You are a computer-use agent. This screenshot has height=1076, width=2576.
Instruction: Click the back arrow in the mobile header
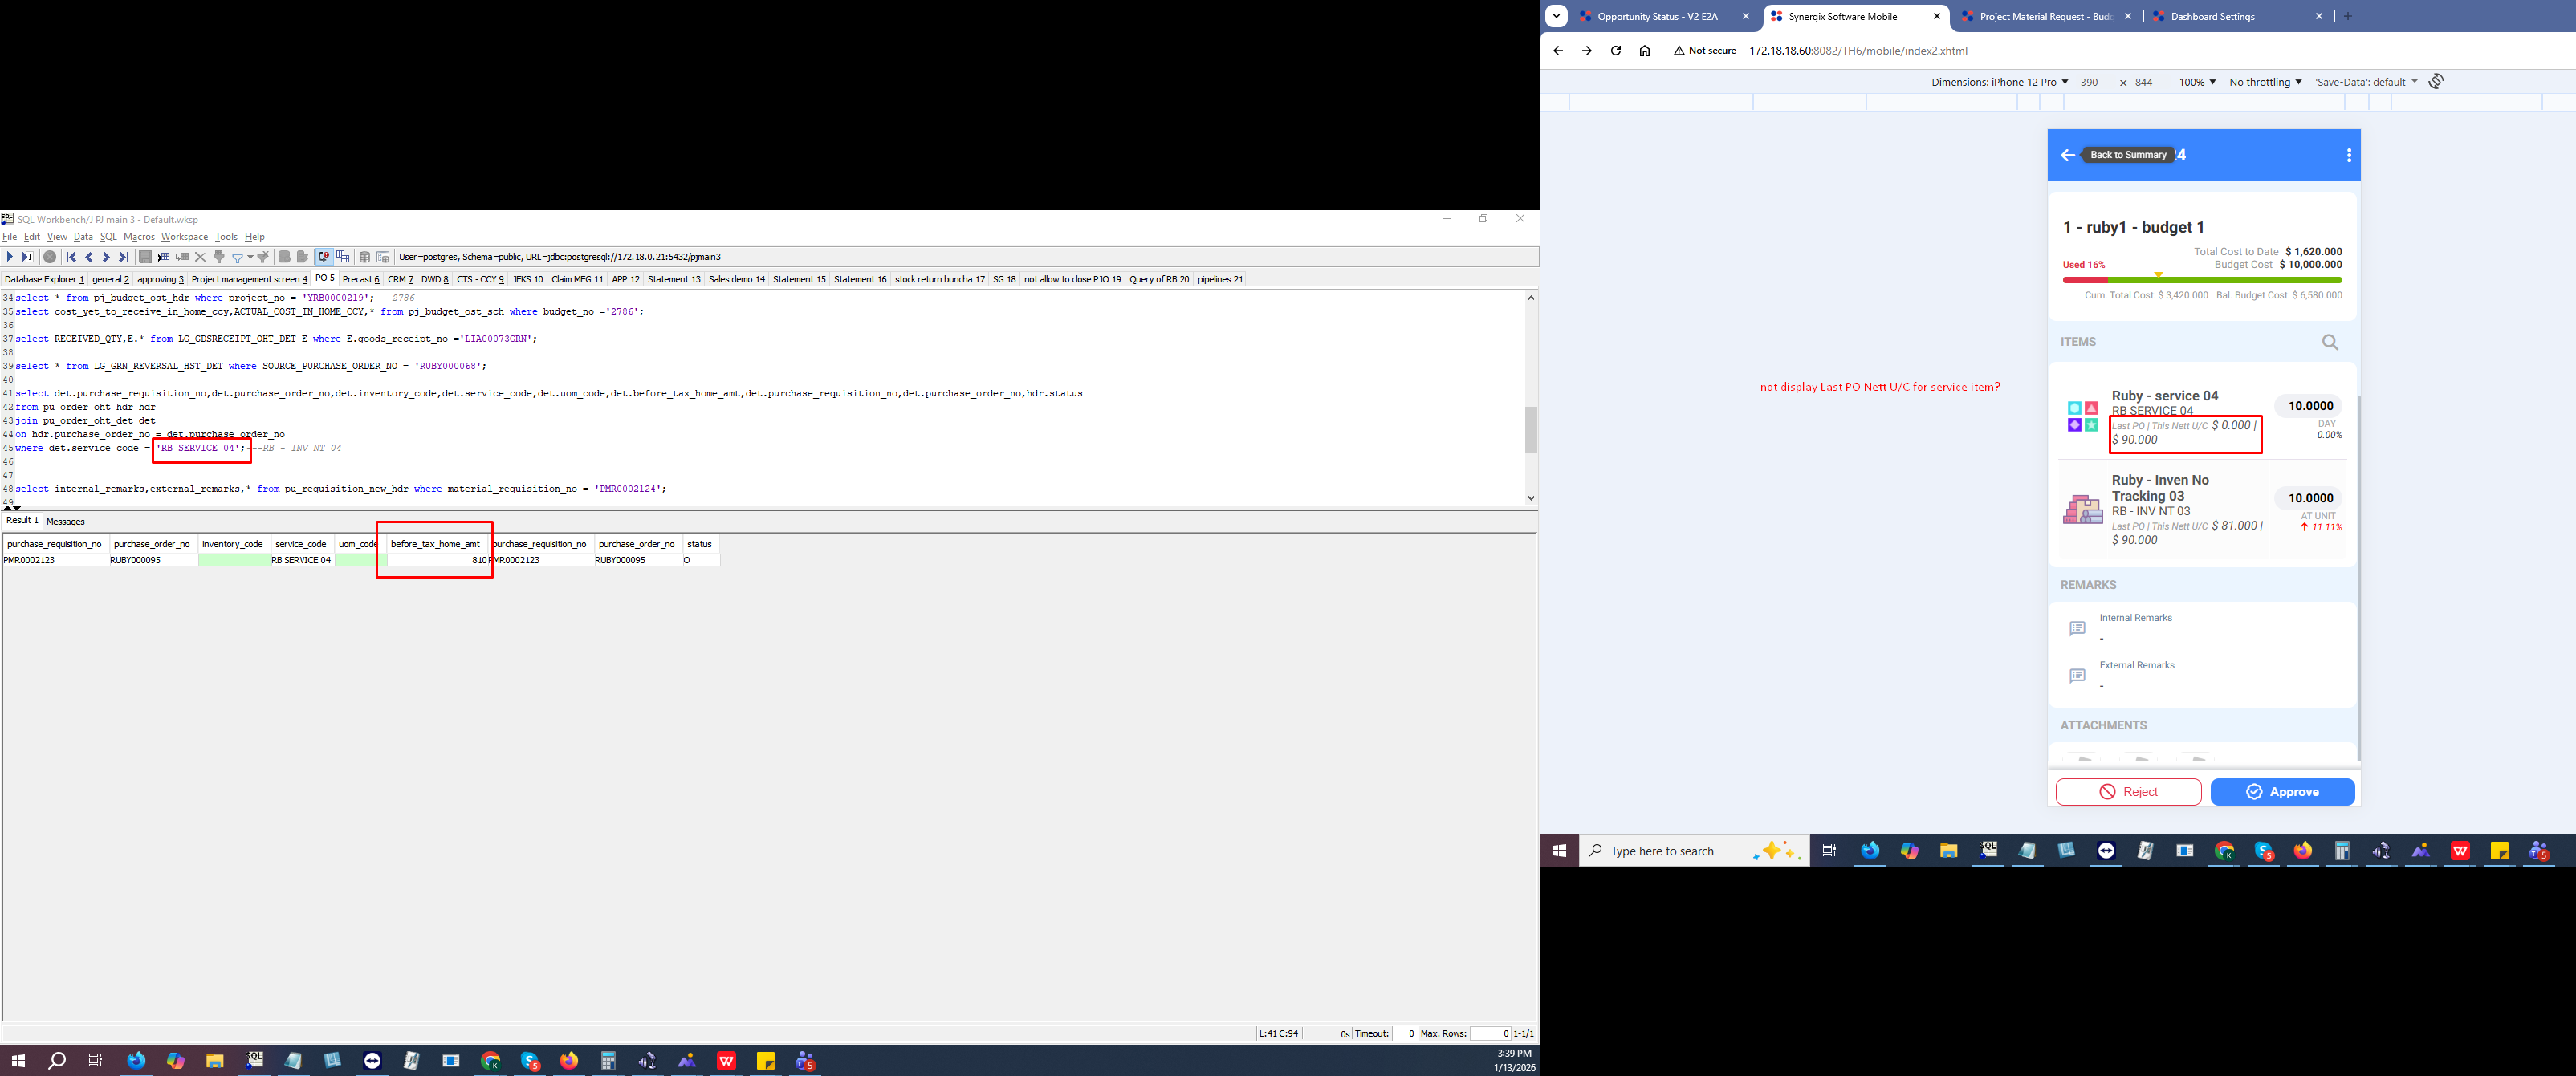[2067, 155]
